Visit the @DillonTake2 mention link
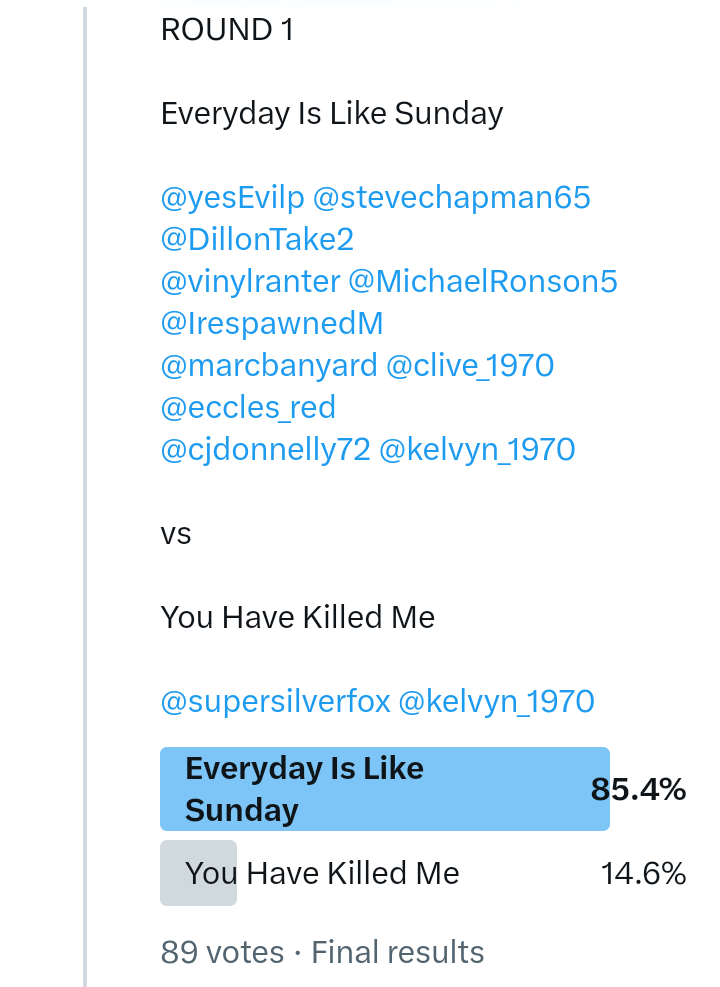Screen dimensions: 720x987 (x=257, y=240)
